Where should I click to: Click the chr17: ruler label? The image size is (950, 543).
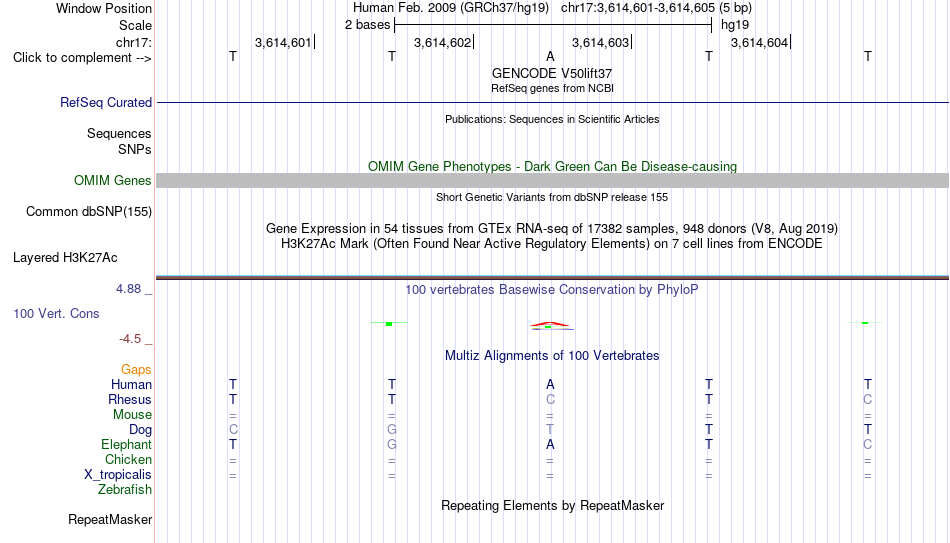tap(133, 42)
